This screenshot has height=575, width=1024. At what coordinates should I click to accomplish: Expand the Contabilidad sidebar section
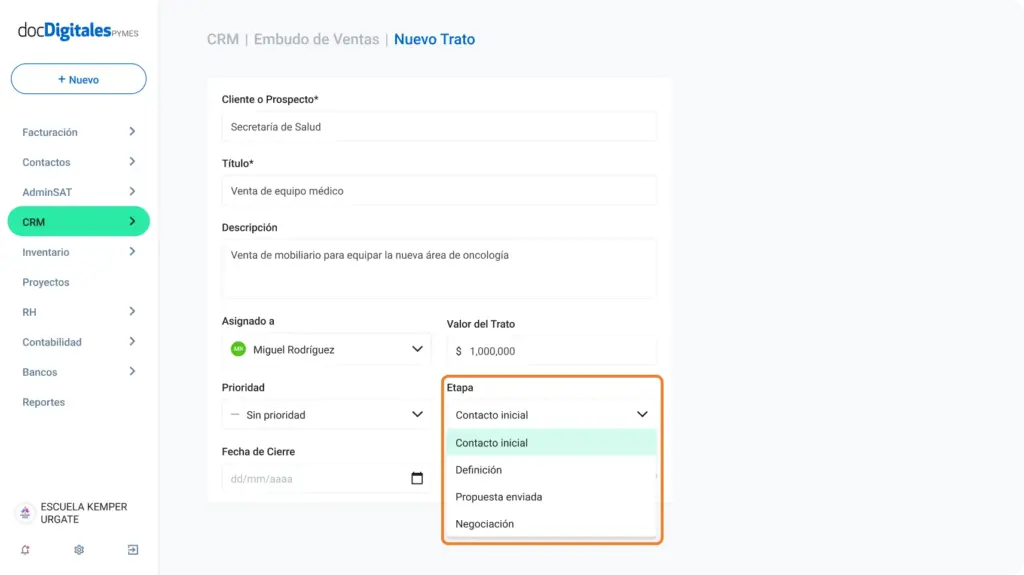[x=78, y=342]
